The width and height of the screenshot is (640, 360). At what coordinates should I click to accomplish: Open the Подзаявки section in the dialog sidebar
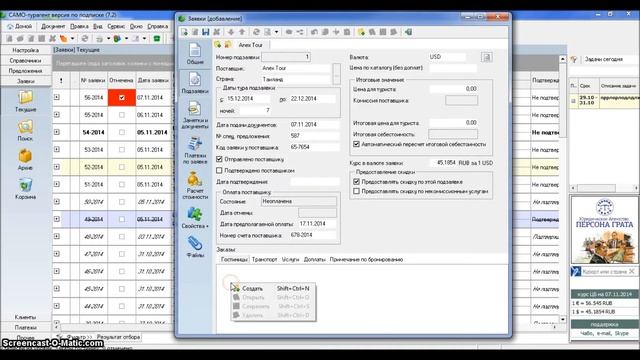(x=195, y=83)
